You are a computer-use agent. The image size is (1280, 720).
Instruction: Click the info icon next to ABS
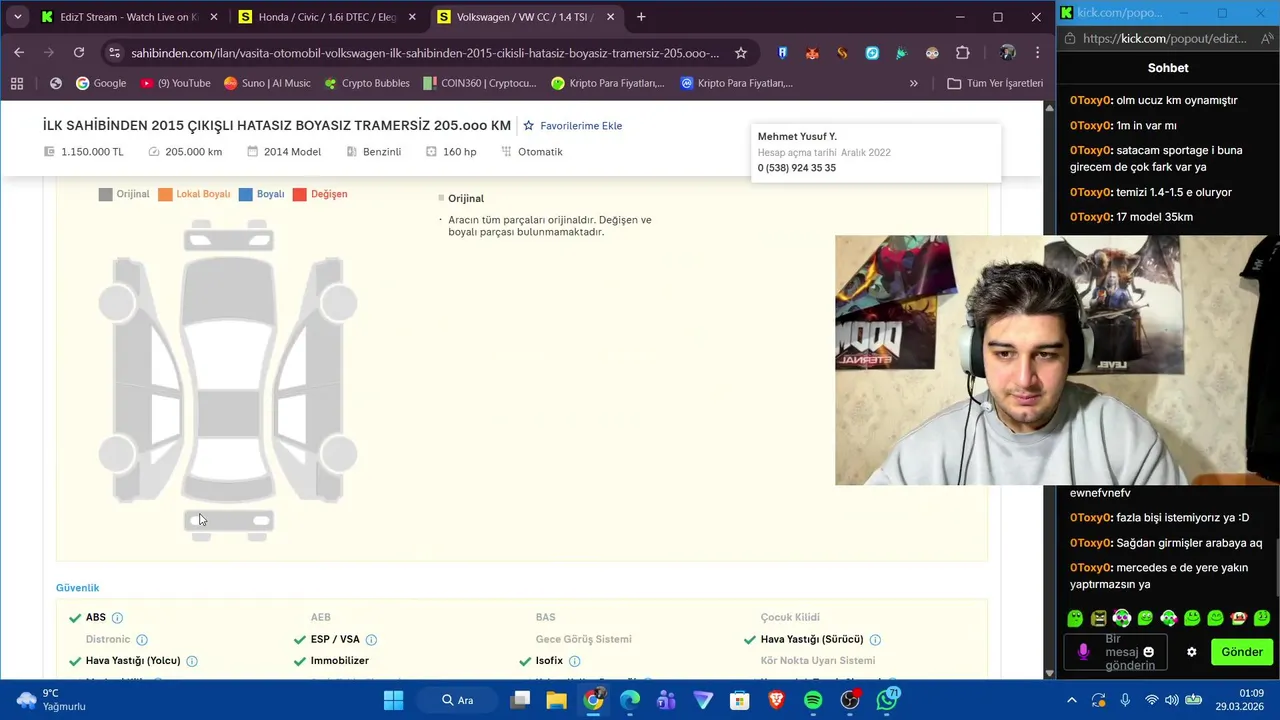coord(117,618)
